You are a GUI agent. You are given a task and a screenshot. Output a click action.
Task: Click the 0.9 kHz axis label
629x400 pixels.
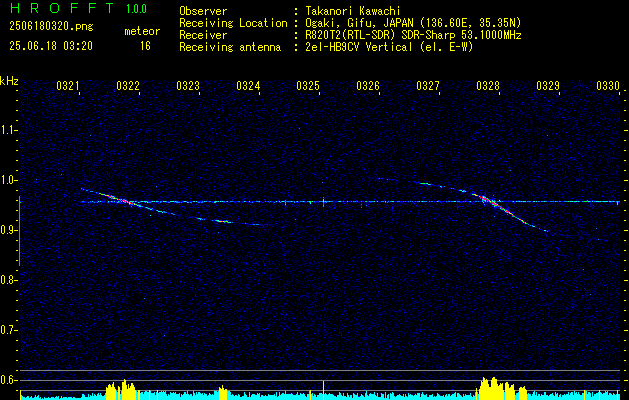click(8, 230)
